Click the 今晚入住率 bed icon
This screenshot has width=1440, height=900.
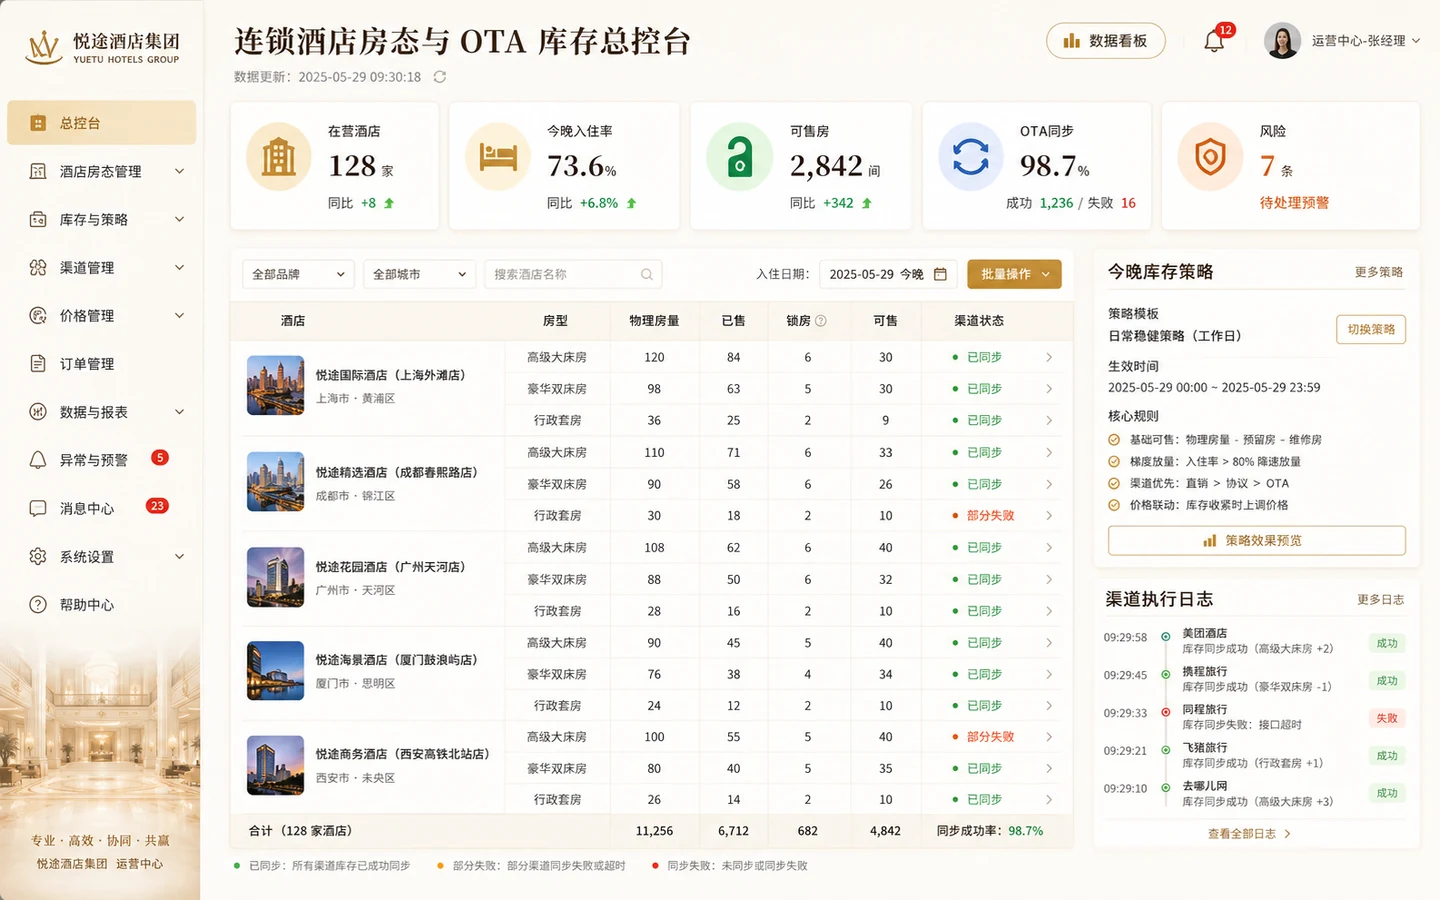[x=498, y=157]
